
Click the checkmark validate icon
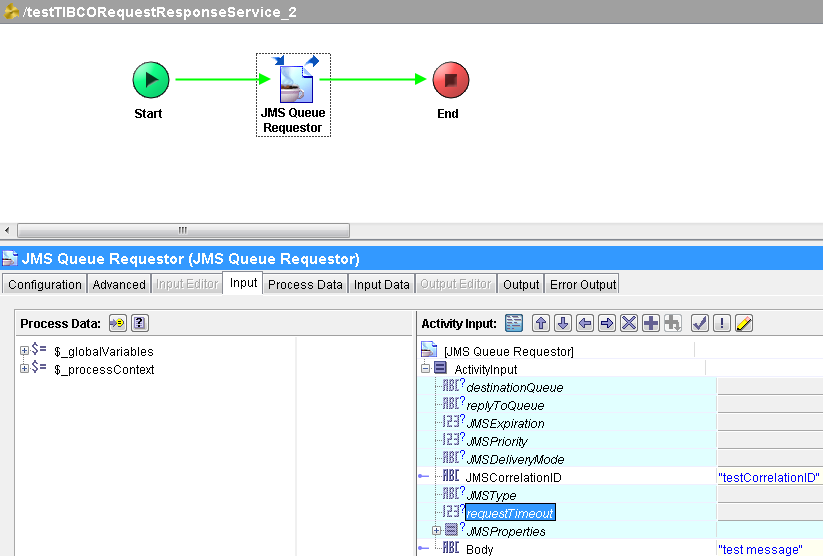click(x=700, y=323)
